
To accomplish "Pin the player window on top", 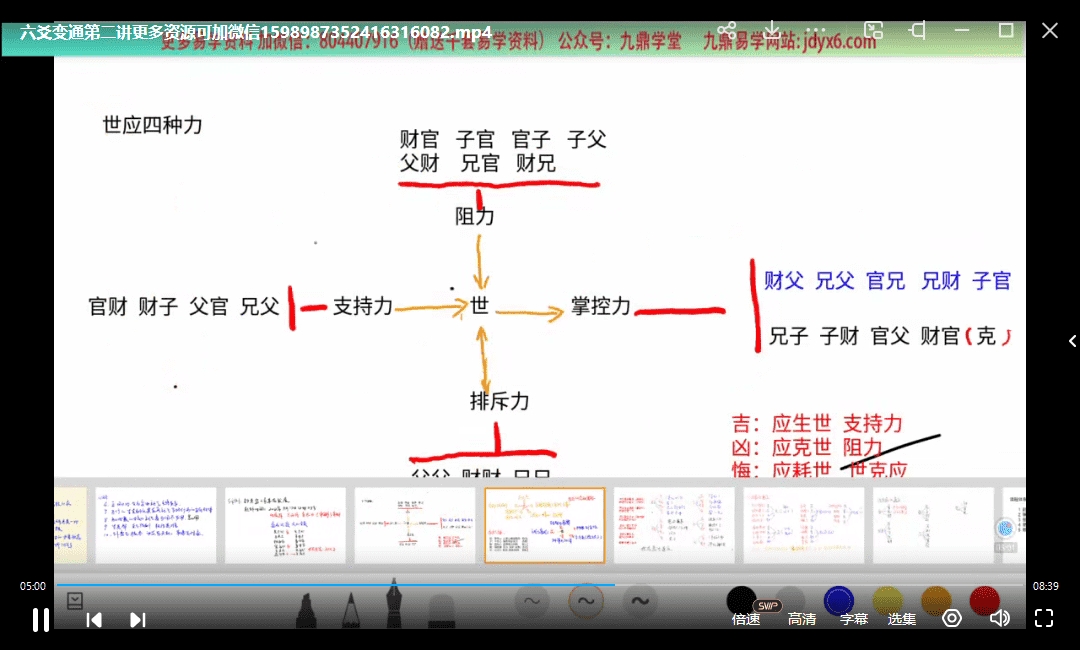I will (918, 31).
